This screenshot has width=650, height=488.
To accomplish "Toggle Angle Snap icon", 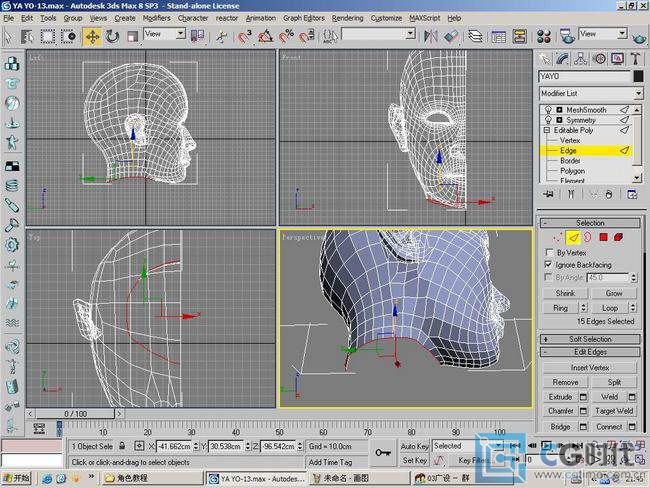I will 265,36.
